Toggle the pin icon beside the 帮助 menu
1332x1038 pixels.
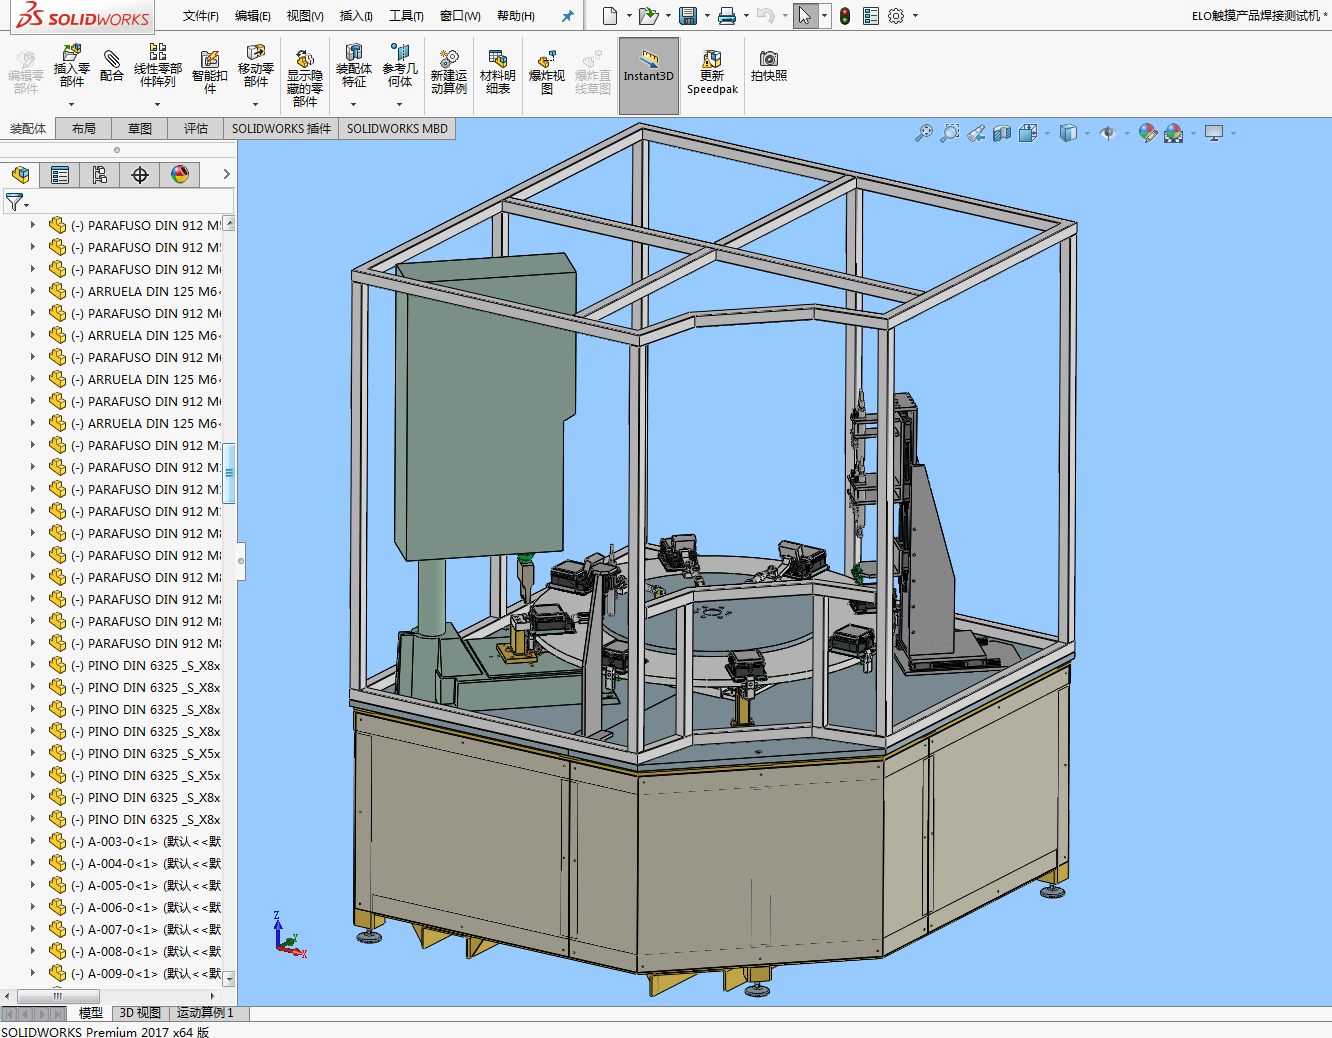coord(567,16)
